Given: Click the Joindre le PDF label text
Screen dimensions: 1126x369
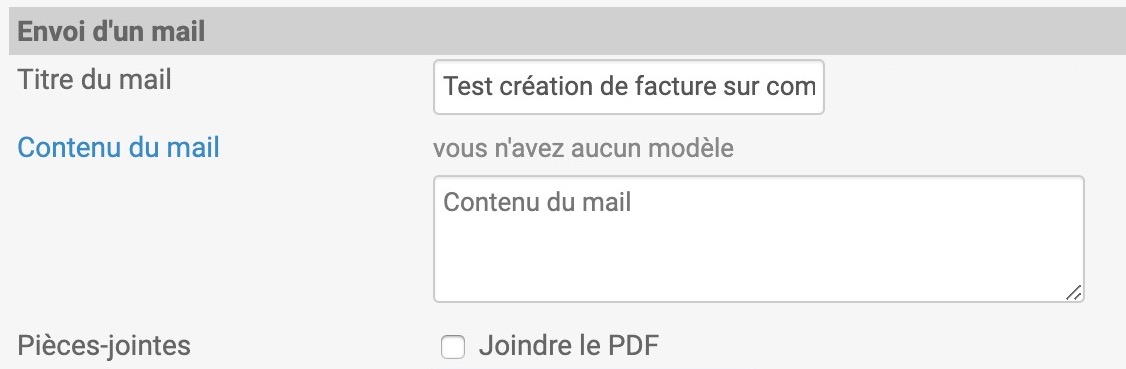Looking at the screenshot, I should pos(569,346).
